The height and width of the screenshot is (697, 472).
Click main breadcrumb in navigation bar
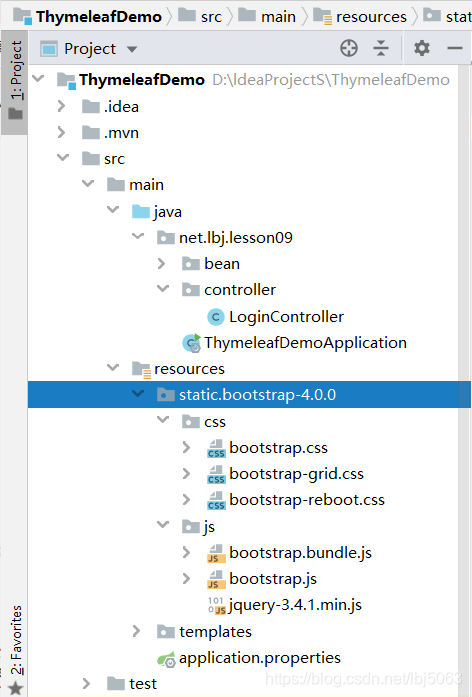pyautogui.click(x=278, y=17)
